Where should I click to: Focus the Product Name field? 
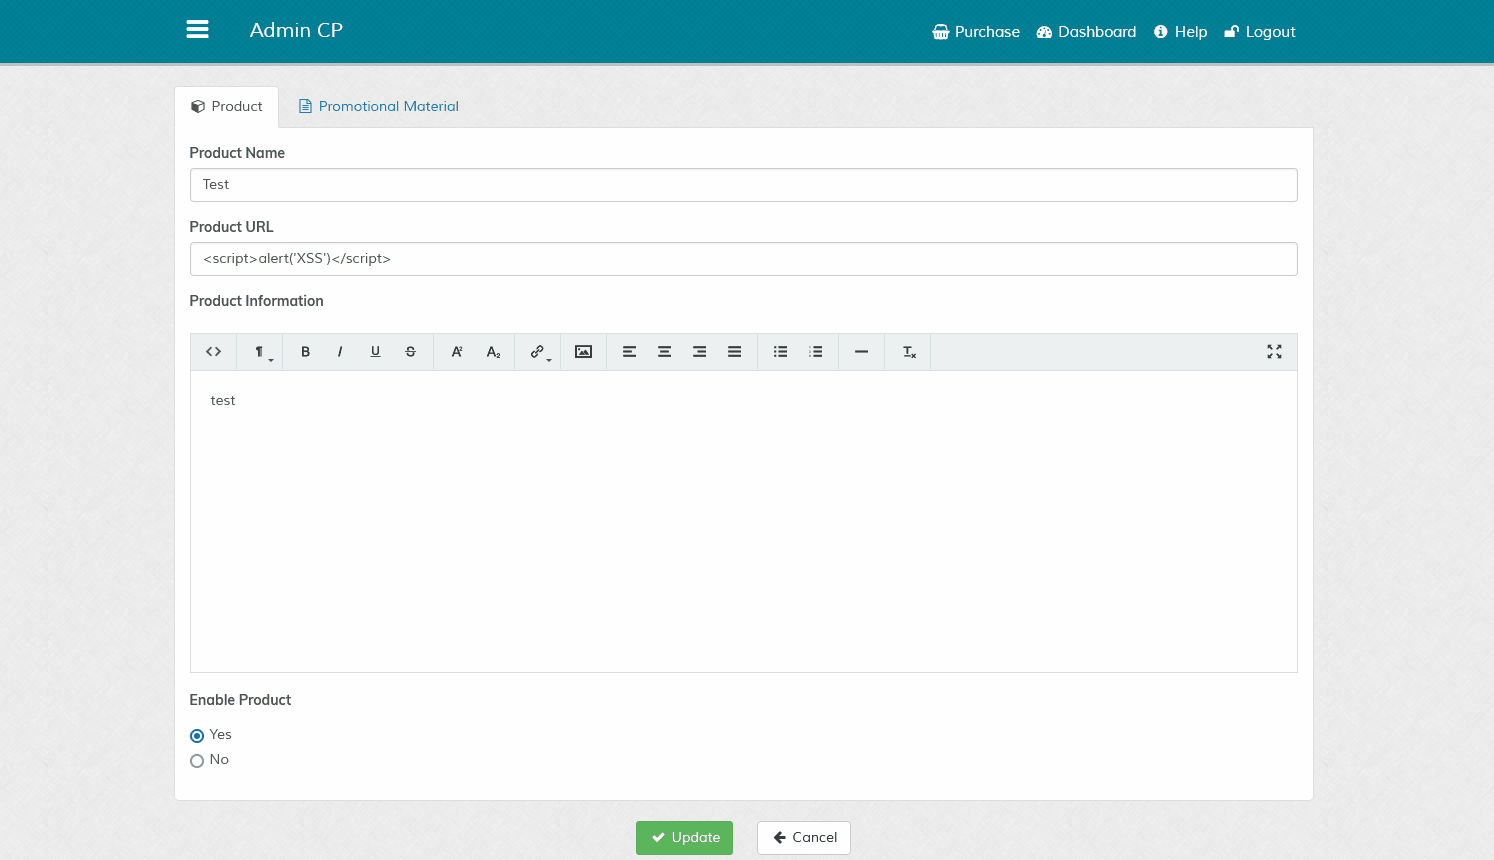point(744,185)
